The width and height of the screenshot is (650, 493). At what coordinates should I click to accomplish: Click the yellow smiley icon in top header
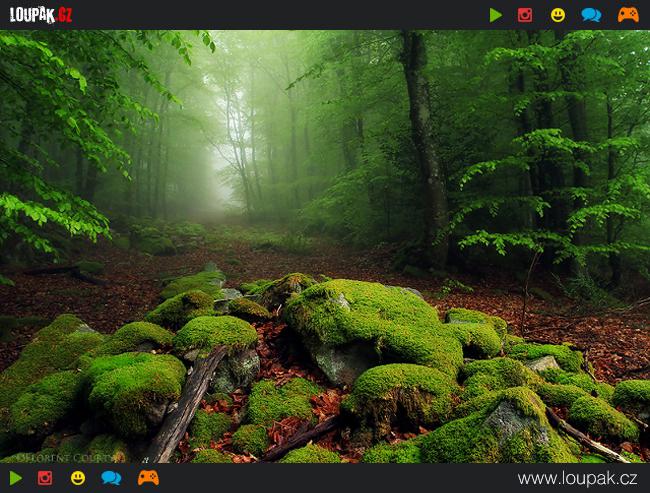point(558,15)
